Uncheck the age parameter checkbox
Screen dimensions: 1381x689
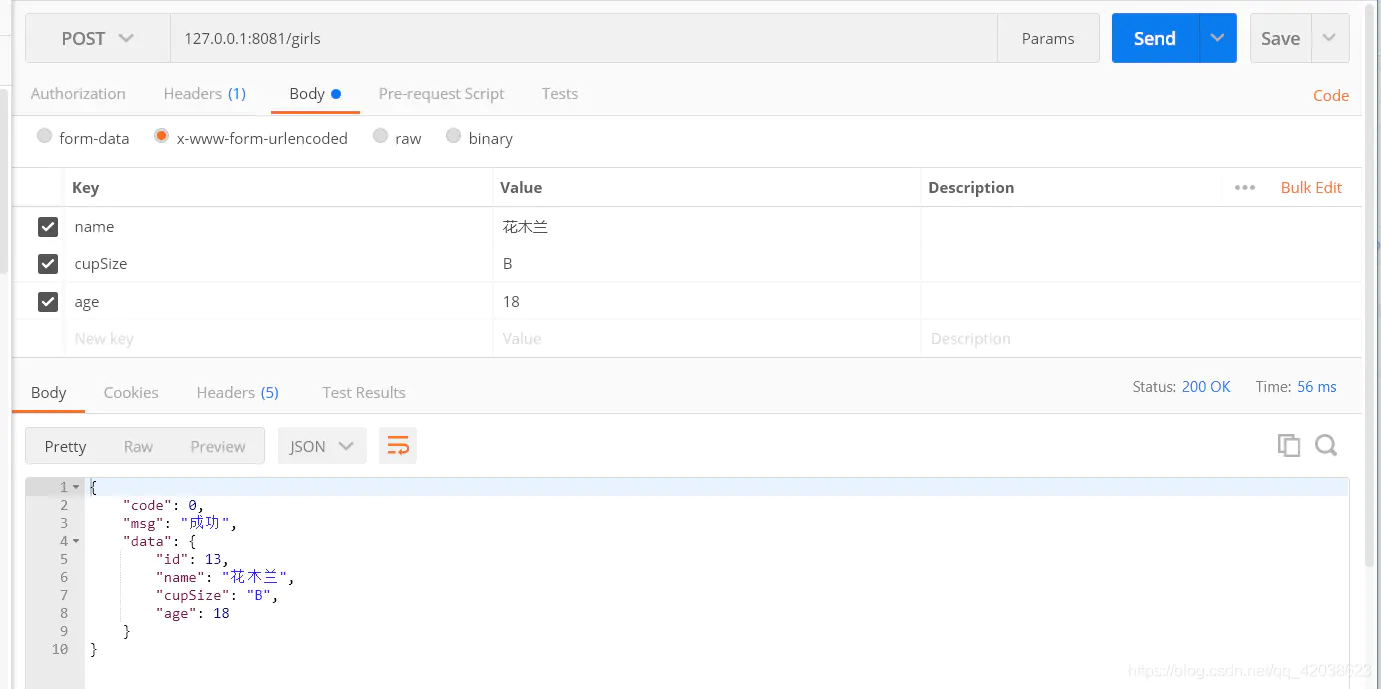(48, 301)
